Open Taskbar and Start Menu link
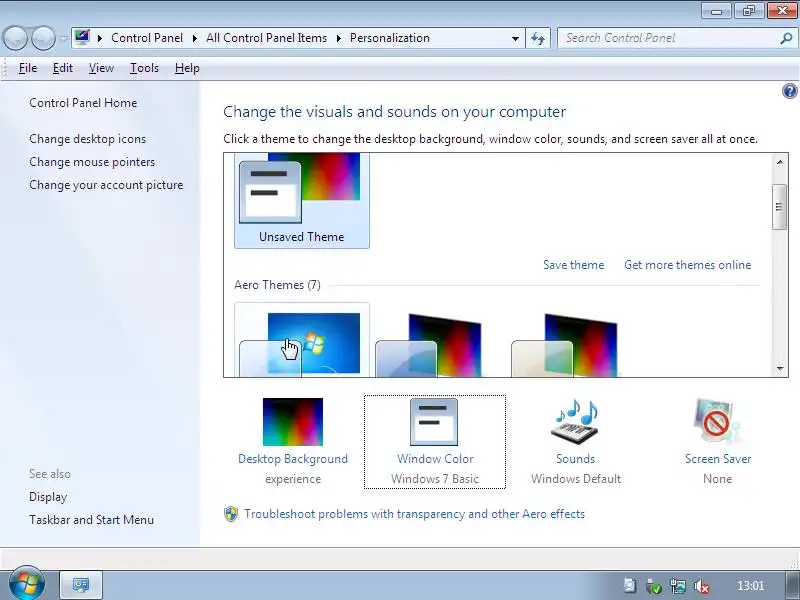Image resolution: width=800 pixels, height=600 pixels. 91,520
